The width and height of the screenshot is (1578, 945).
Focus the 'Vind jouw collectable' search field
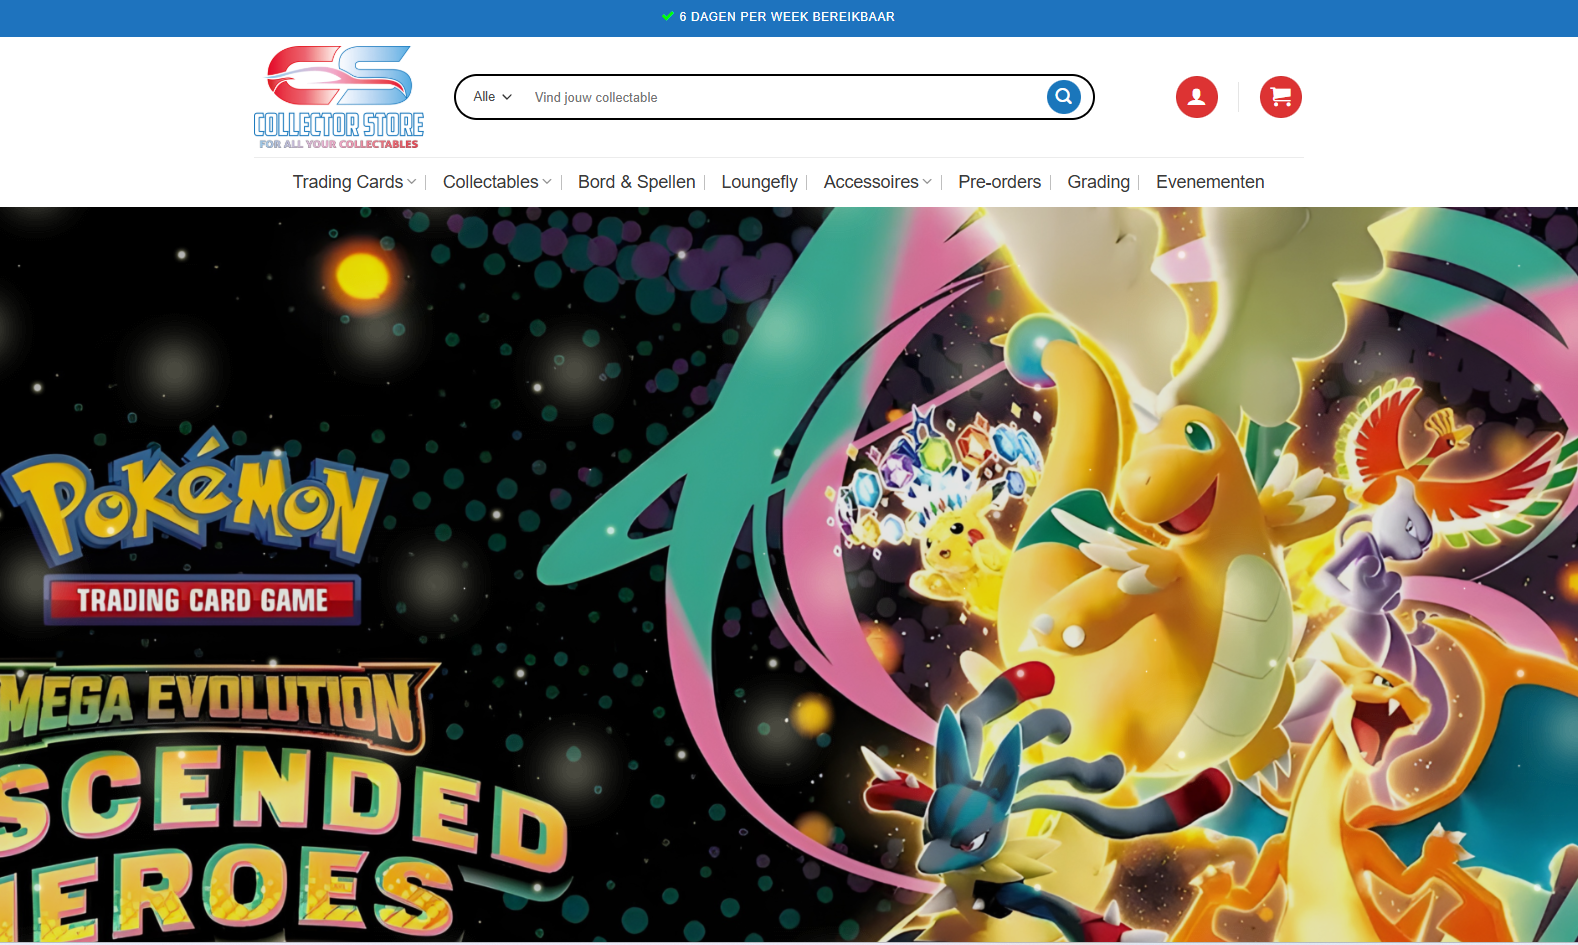780,97
